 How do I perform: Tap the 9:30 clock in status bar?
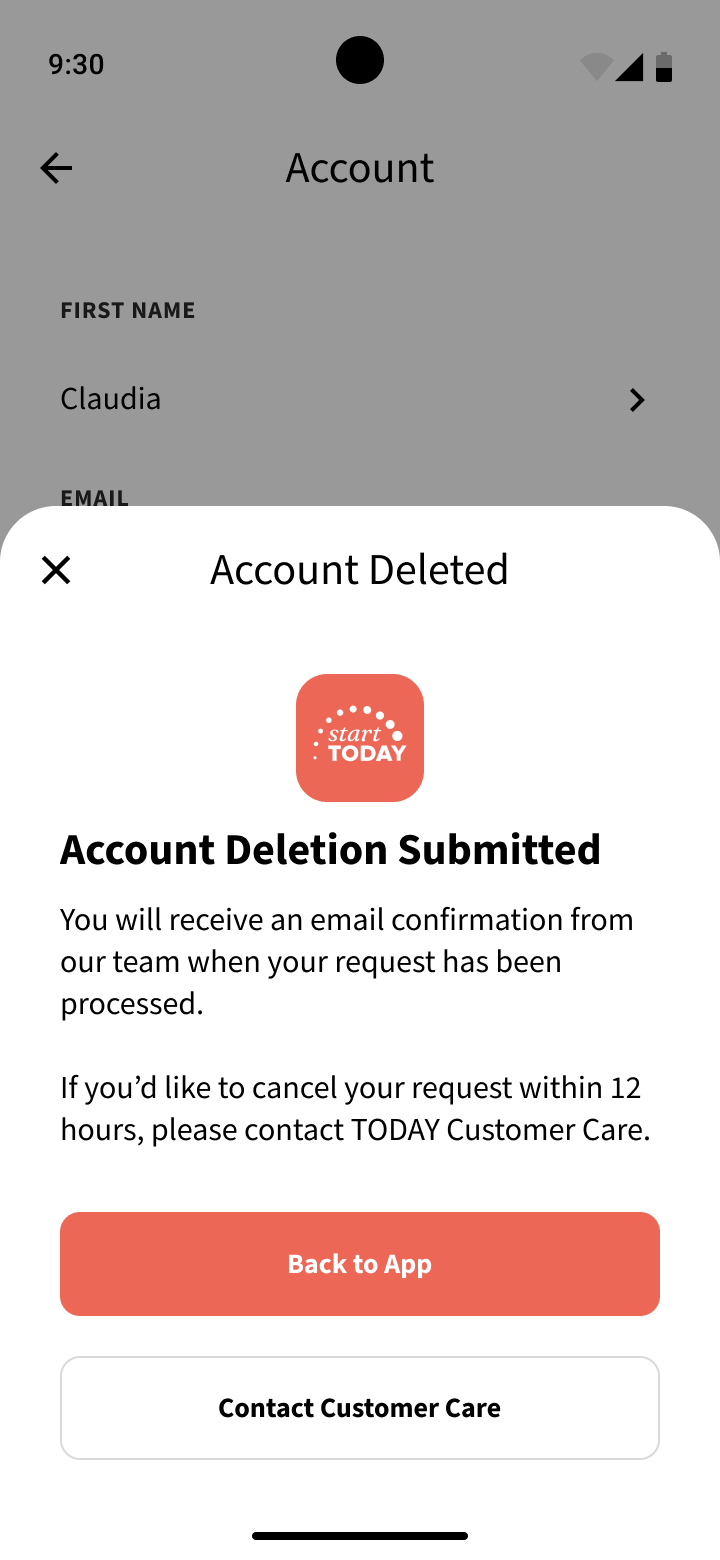point(76,64)
